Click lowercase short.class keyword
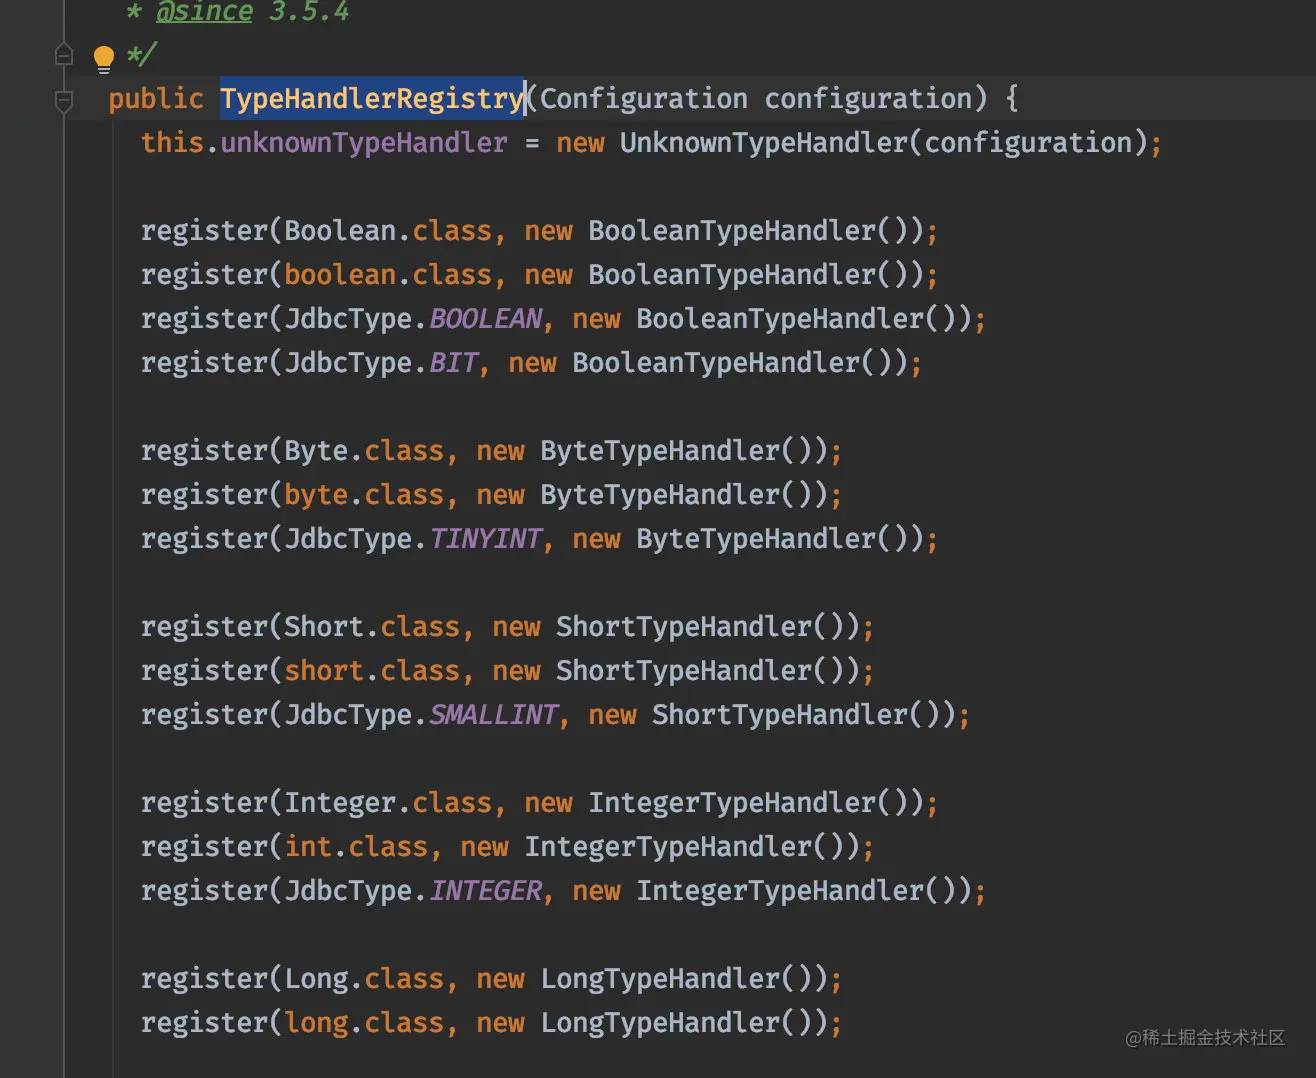This screenshot has height=1078, width=1316. [x=372, y=671]
